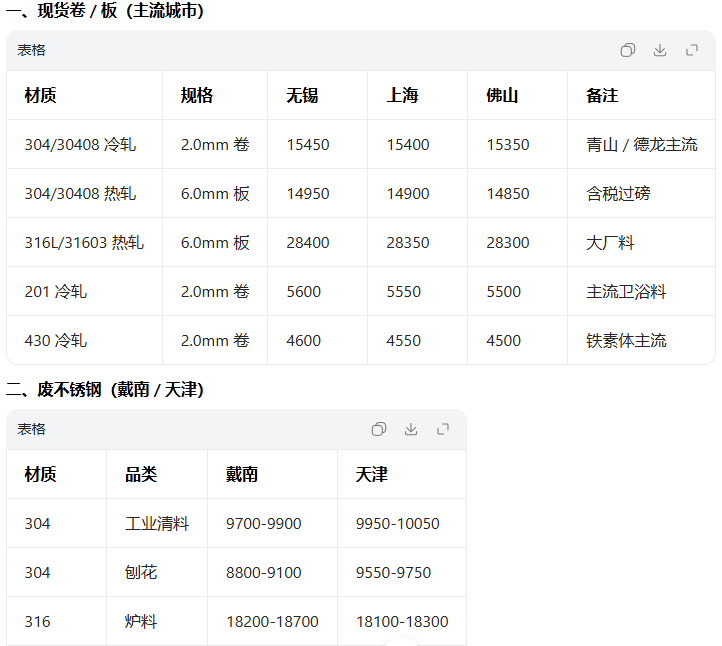The width and height of the screenshot is (722, 646).
Task: Click the 无锡 column header
Action: coord(302,95)
